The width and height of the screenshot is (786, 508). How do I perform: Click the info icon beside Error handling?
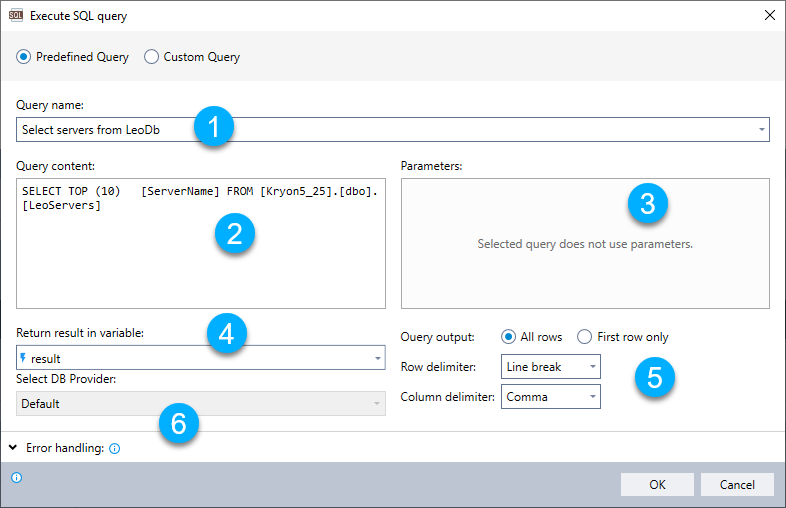tap(114, 449)
